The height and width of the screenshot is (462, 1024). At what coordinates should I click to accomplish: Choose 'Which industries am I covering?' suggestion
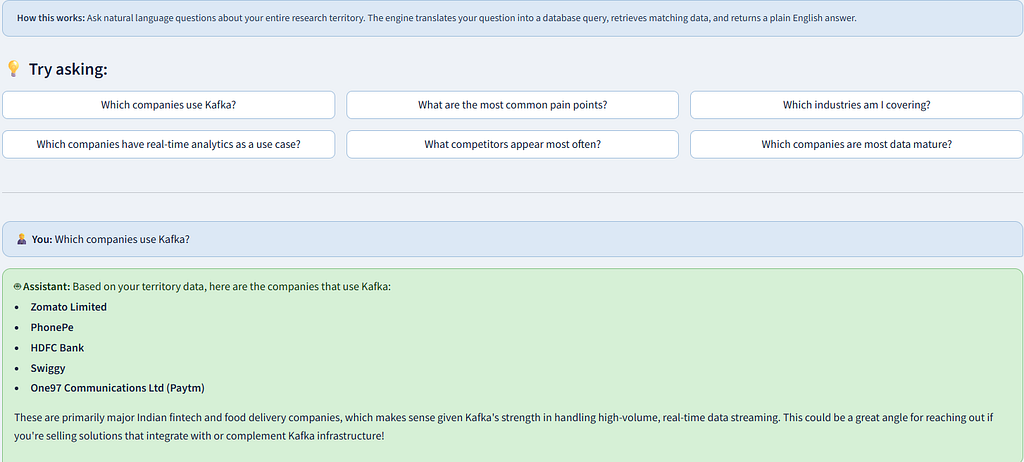pyautogui.click(x=856, y=105)
